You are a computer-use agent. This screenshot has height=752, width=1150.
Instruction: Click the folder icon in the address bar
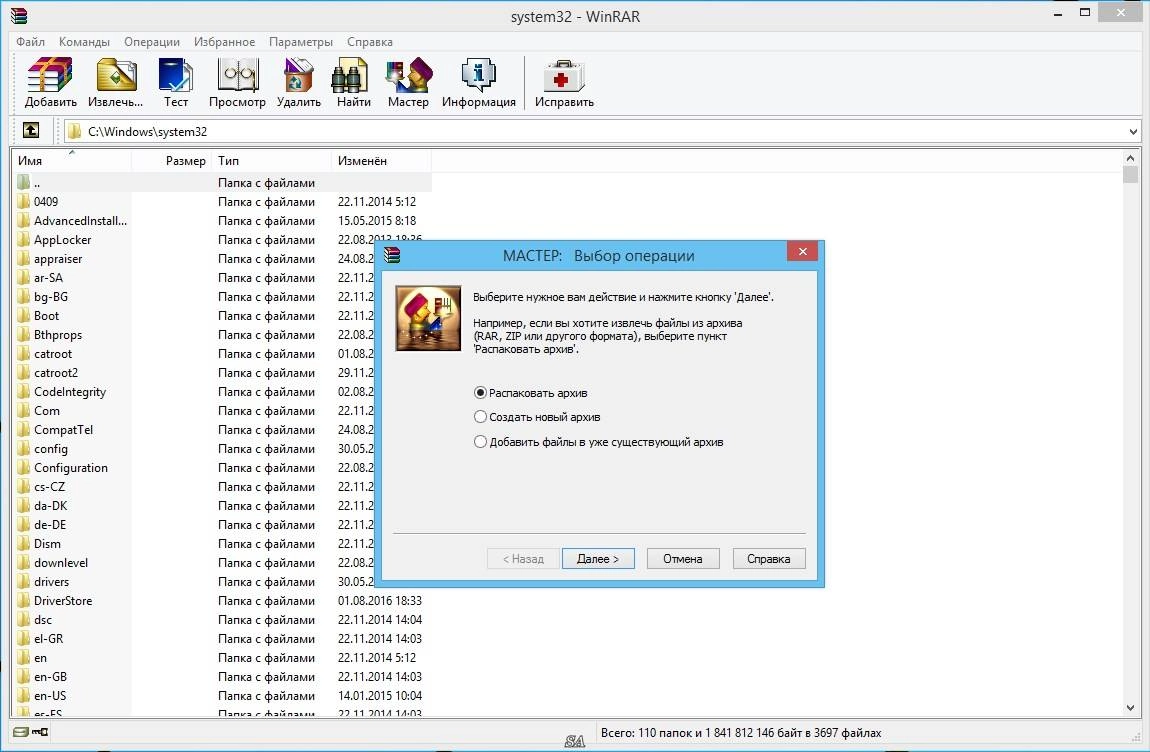[74, 131]
